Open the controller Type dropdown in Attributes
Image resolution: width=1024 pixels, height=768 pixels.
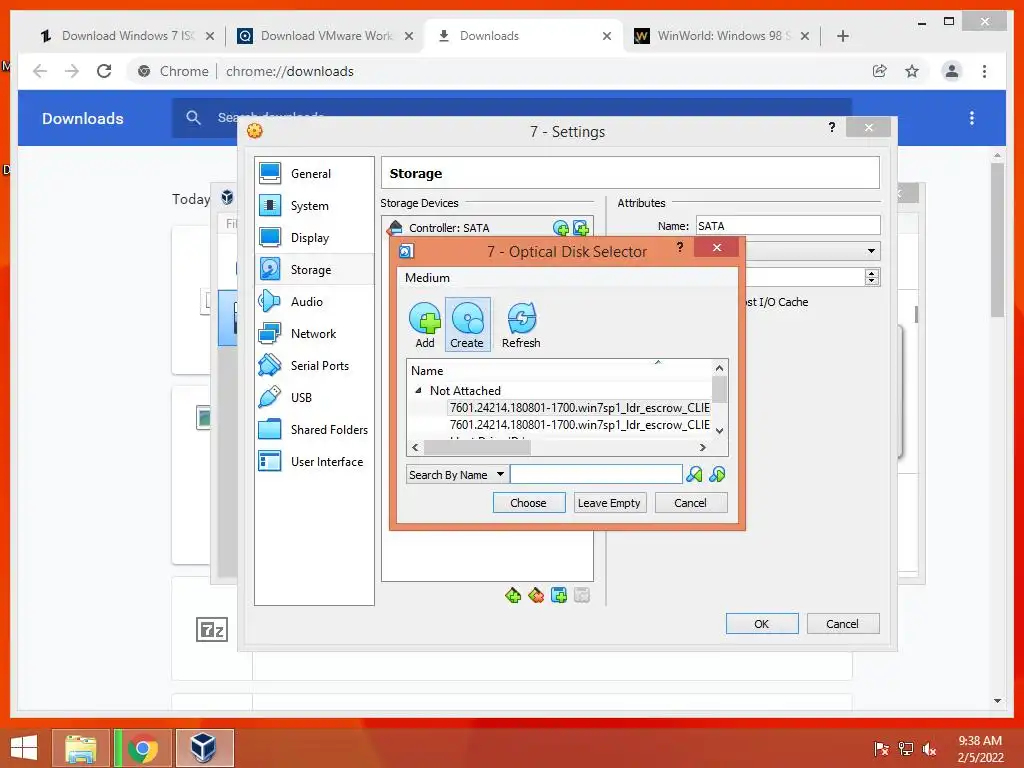813,251
